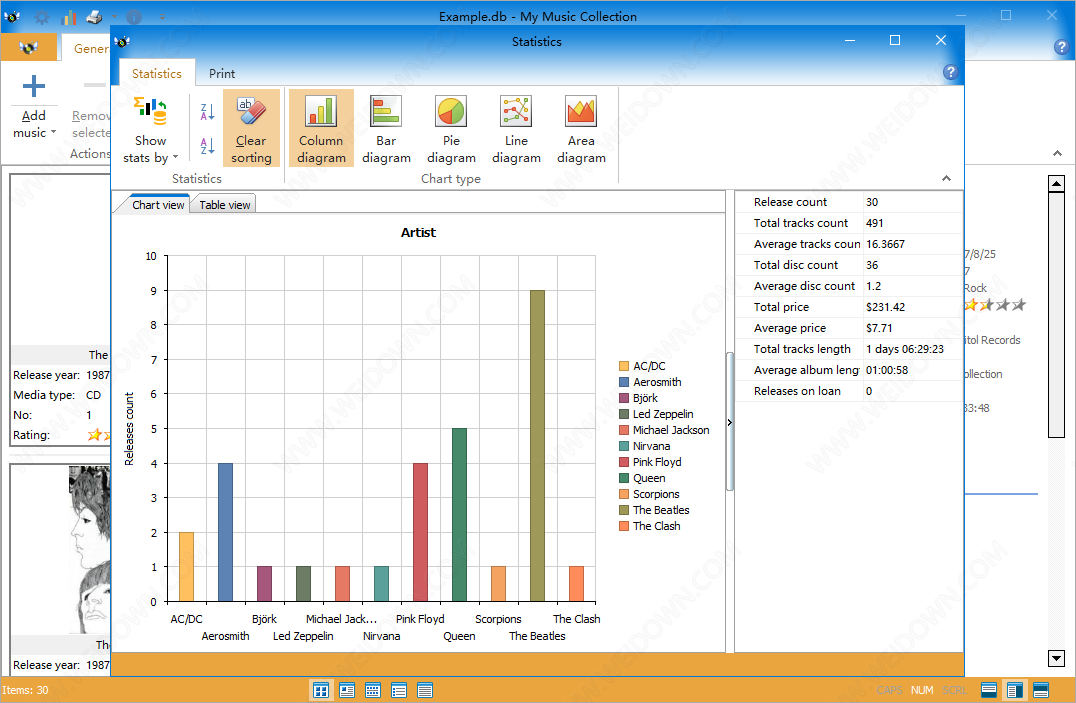The width and height of the screenshot is (1076, 703).
Task: Open the Show stats by dropdown
Action: tap(150, 130)
